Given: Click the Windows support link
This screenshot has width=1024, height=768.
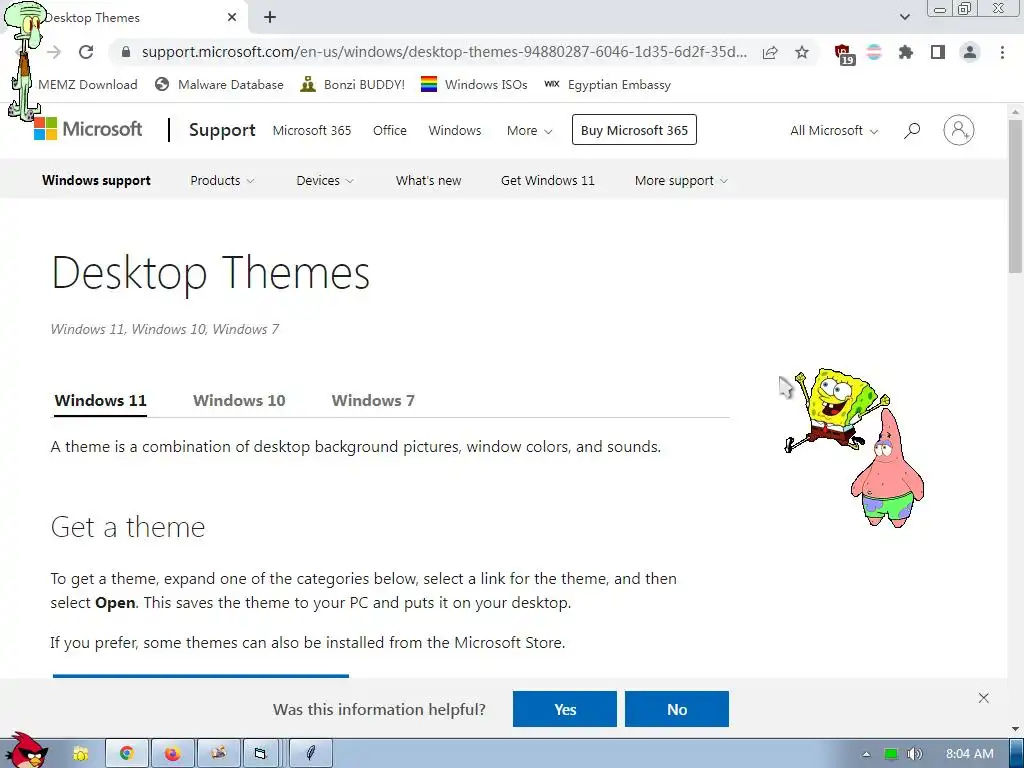Looking at the screenshot, I should coord(96,180).
